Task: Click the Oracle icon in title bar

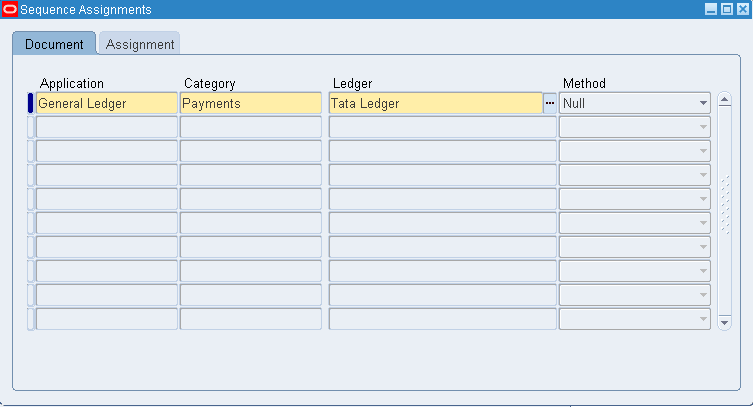Action: (10, 9)
